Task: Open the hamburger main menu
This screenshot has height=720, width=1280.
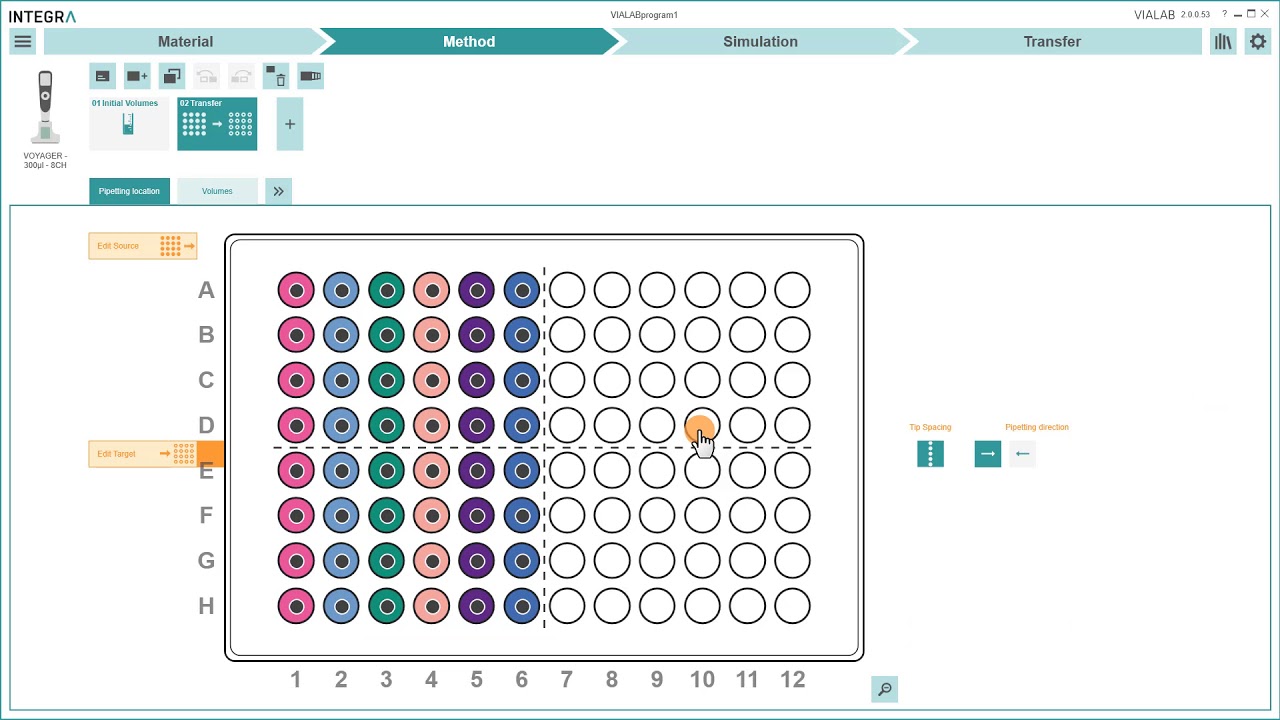Action: coord(23,41)
